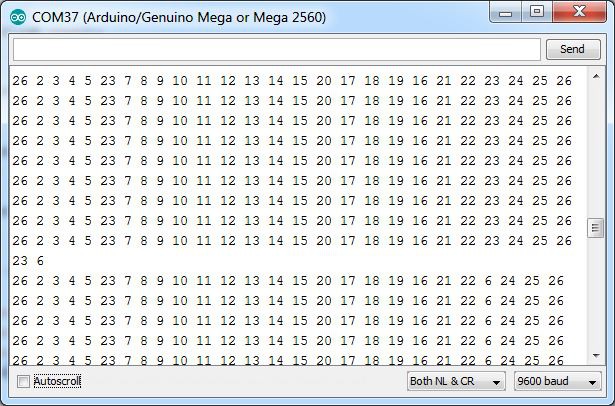Open the 9600 baud rate dropdown
615x406 pixels.
point(557,381)
